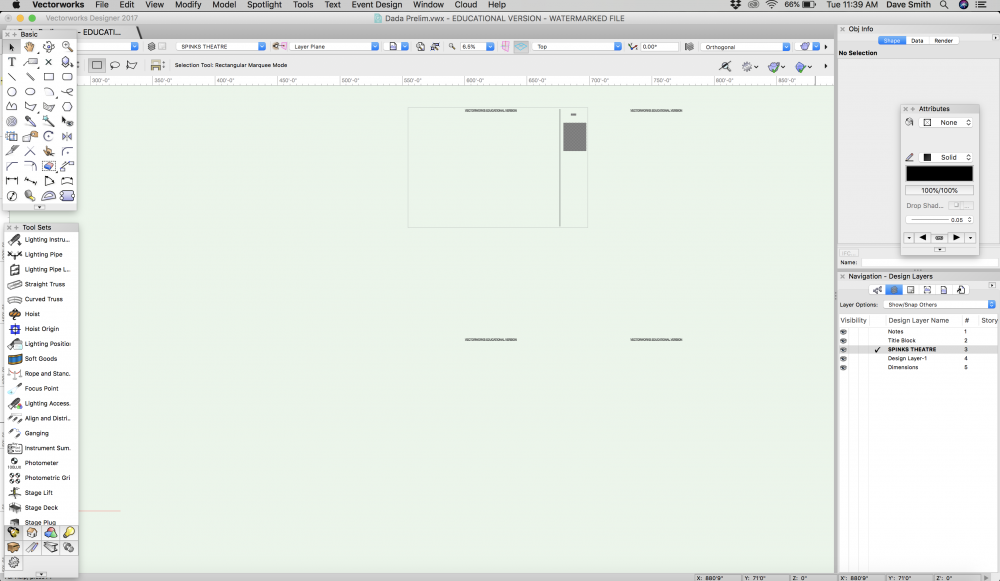This screenshot has width=1000, height=581.
Task: Click the black fill color swatch in Attributes
Action: coord(938,172)
